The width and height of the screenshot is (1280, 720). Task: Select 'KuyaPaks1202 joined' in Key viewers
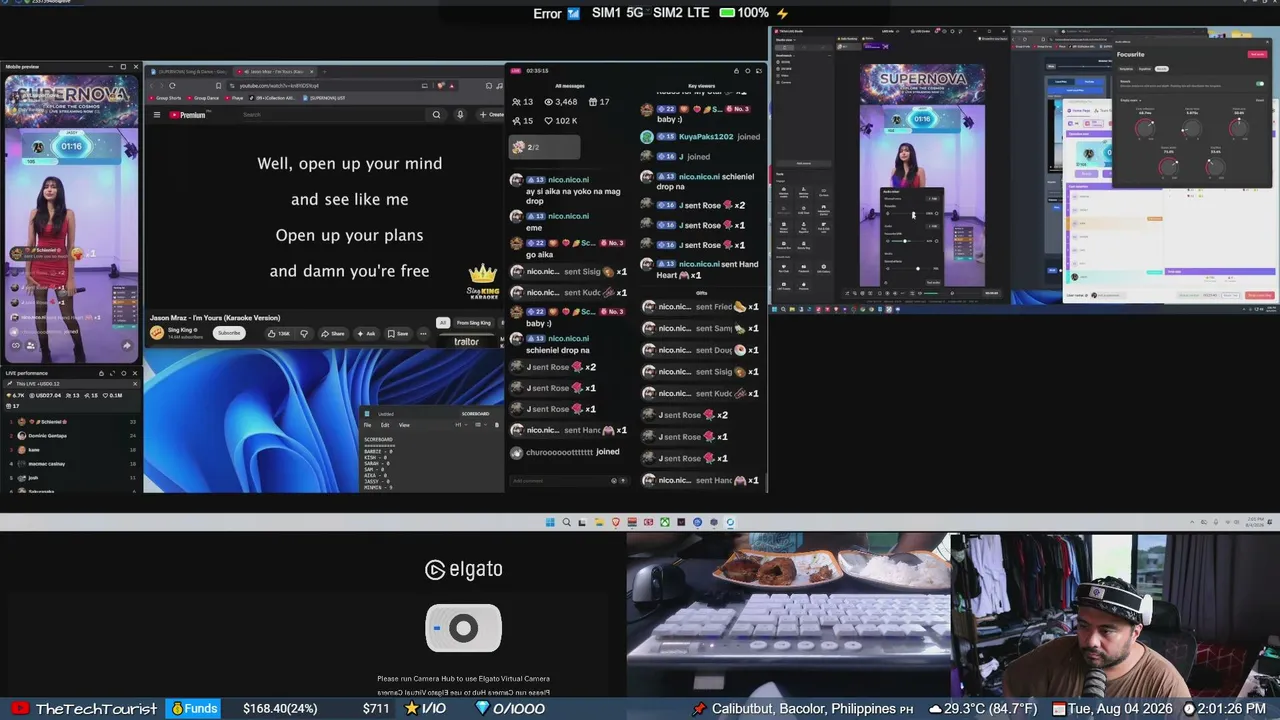700,137
